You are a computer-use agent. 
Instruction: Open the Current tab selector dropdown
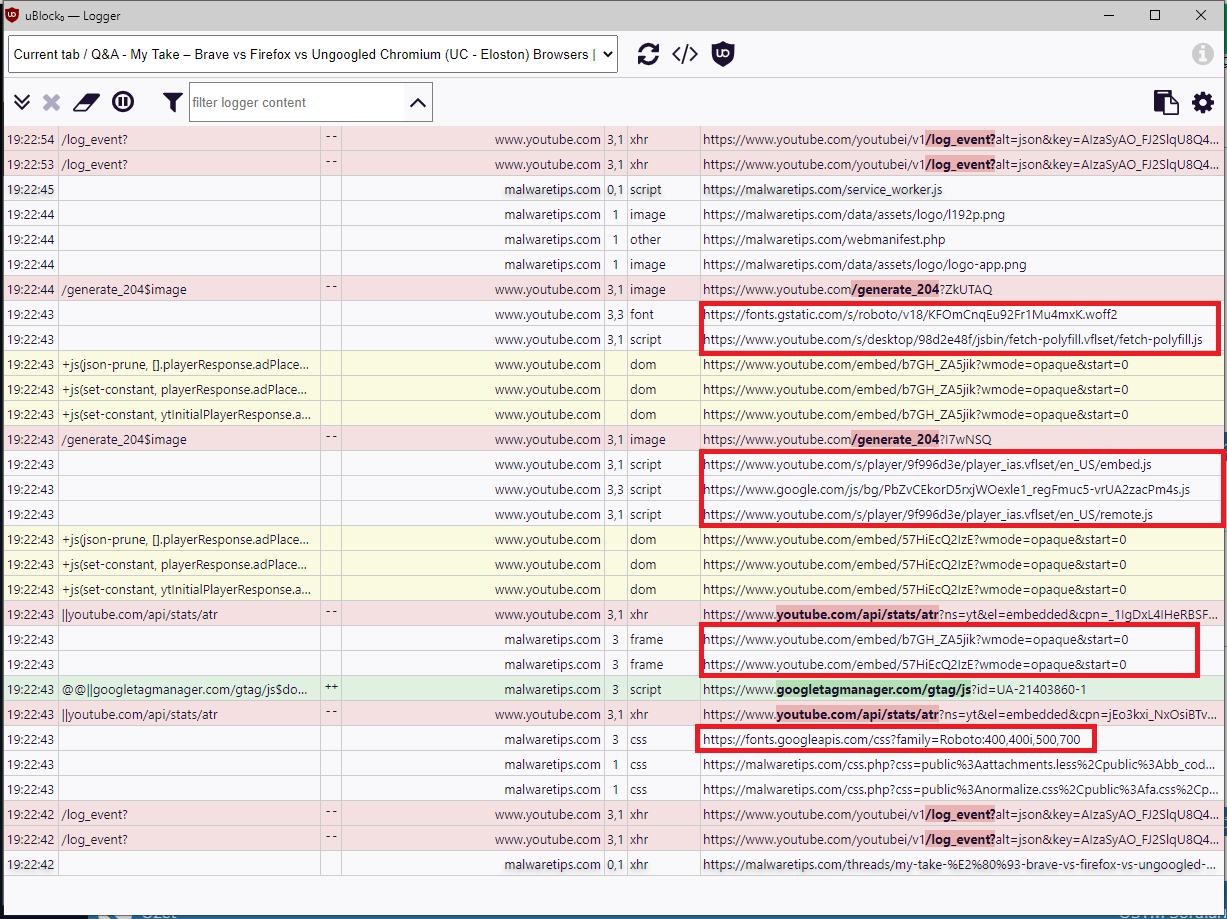pyautogui.click(x=313, y=54)
